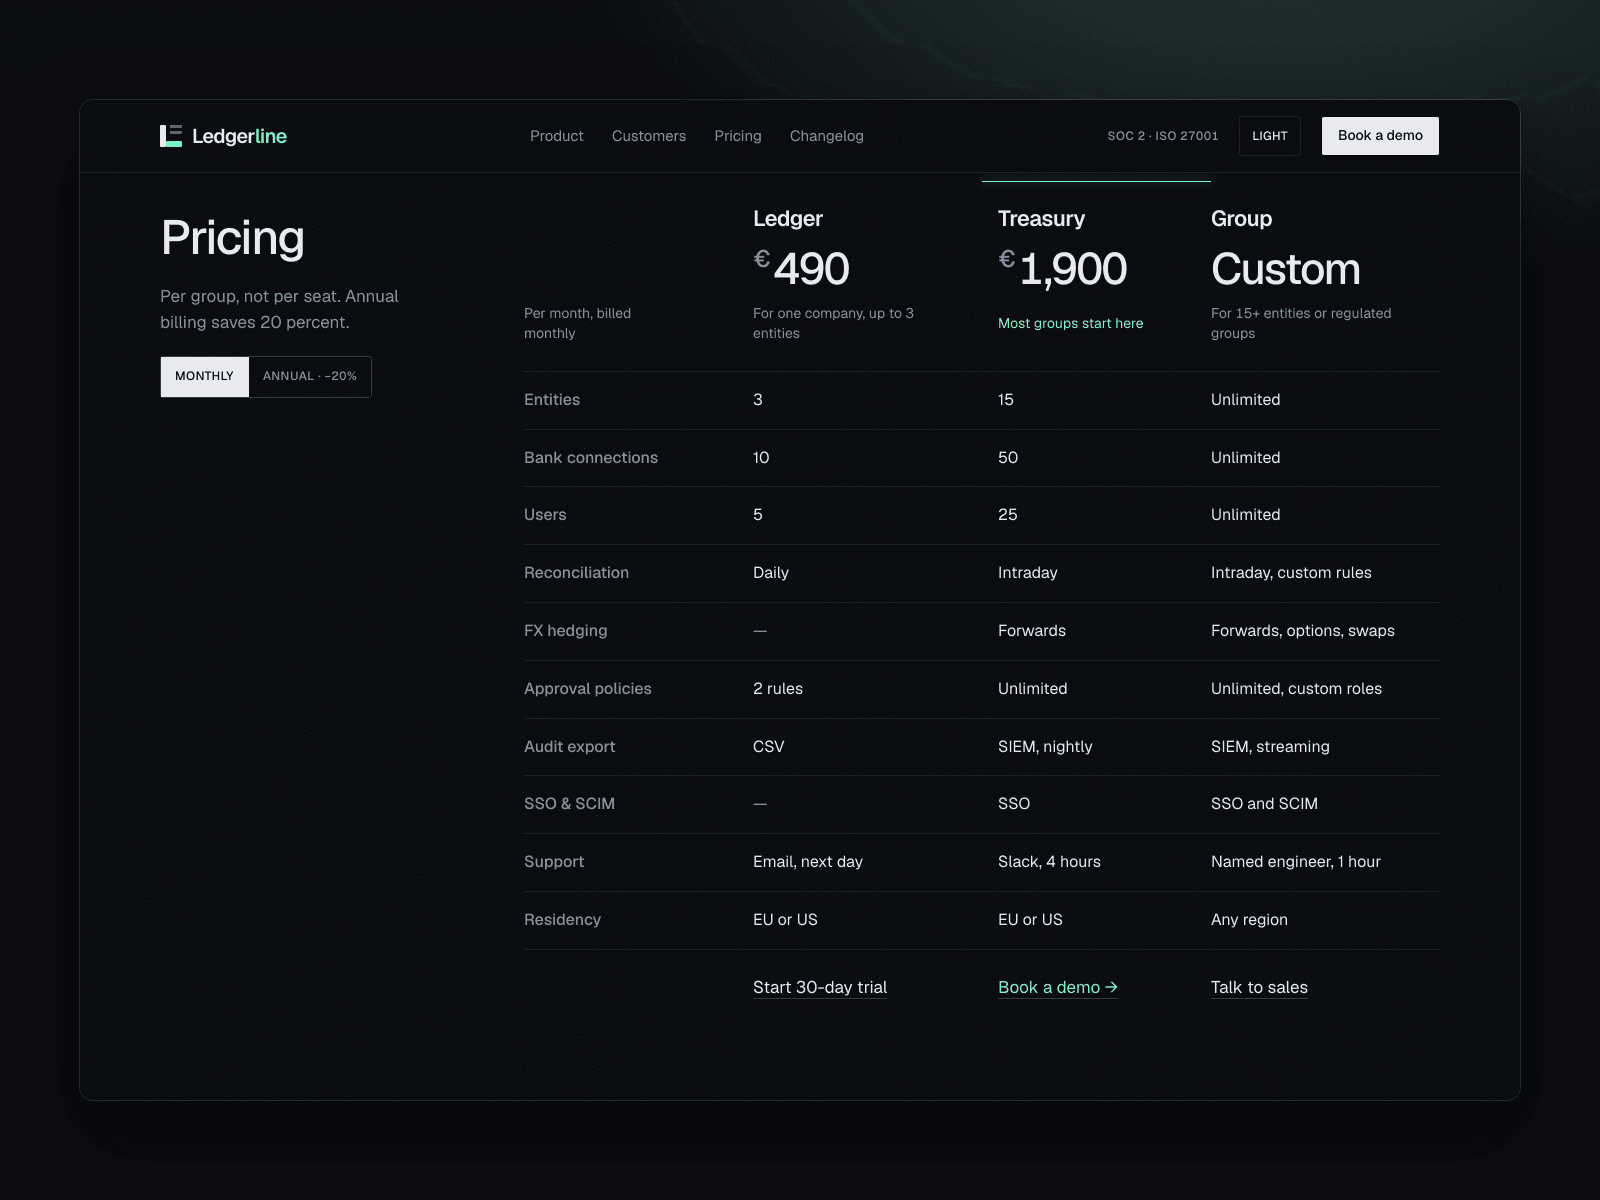Click the €1,900 price
This screenshot has height=1200, width=1600.
point(1062,268)
